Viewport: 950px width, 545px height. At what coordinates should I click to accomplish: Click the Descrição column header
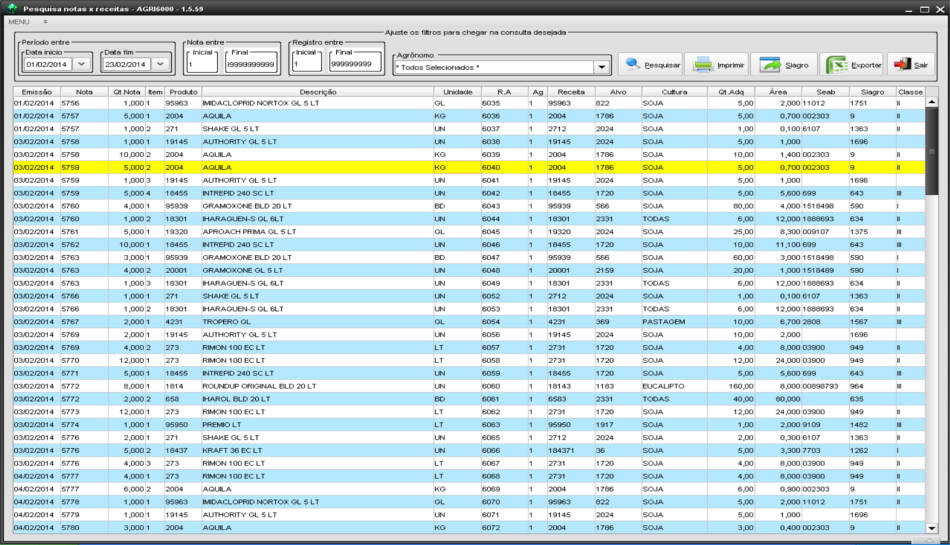pos(317,92)
